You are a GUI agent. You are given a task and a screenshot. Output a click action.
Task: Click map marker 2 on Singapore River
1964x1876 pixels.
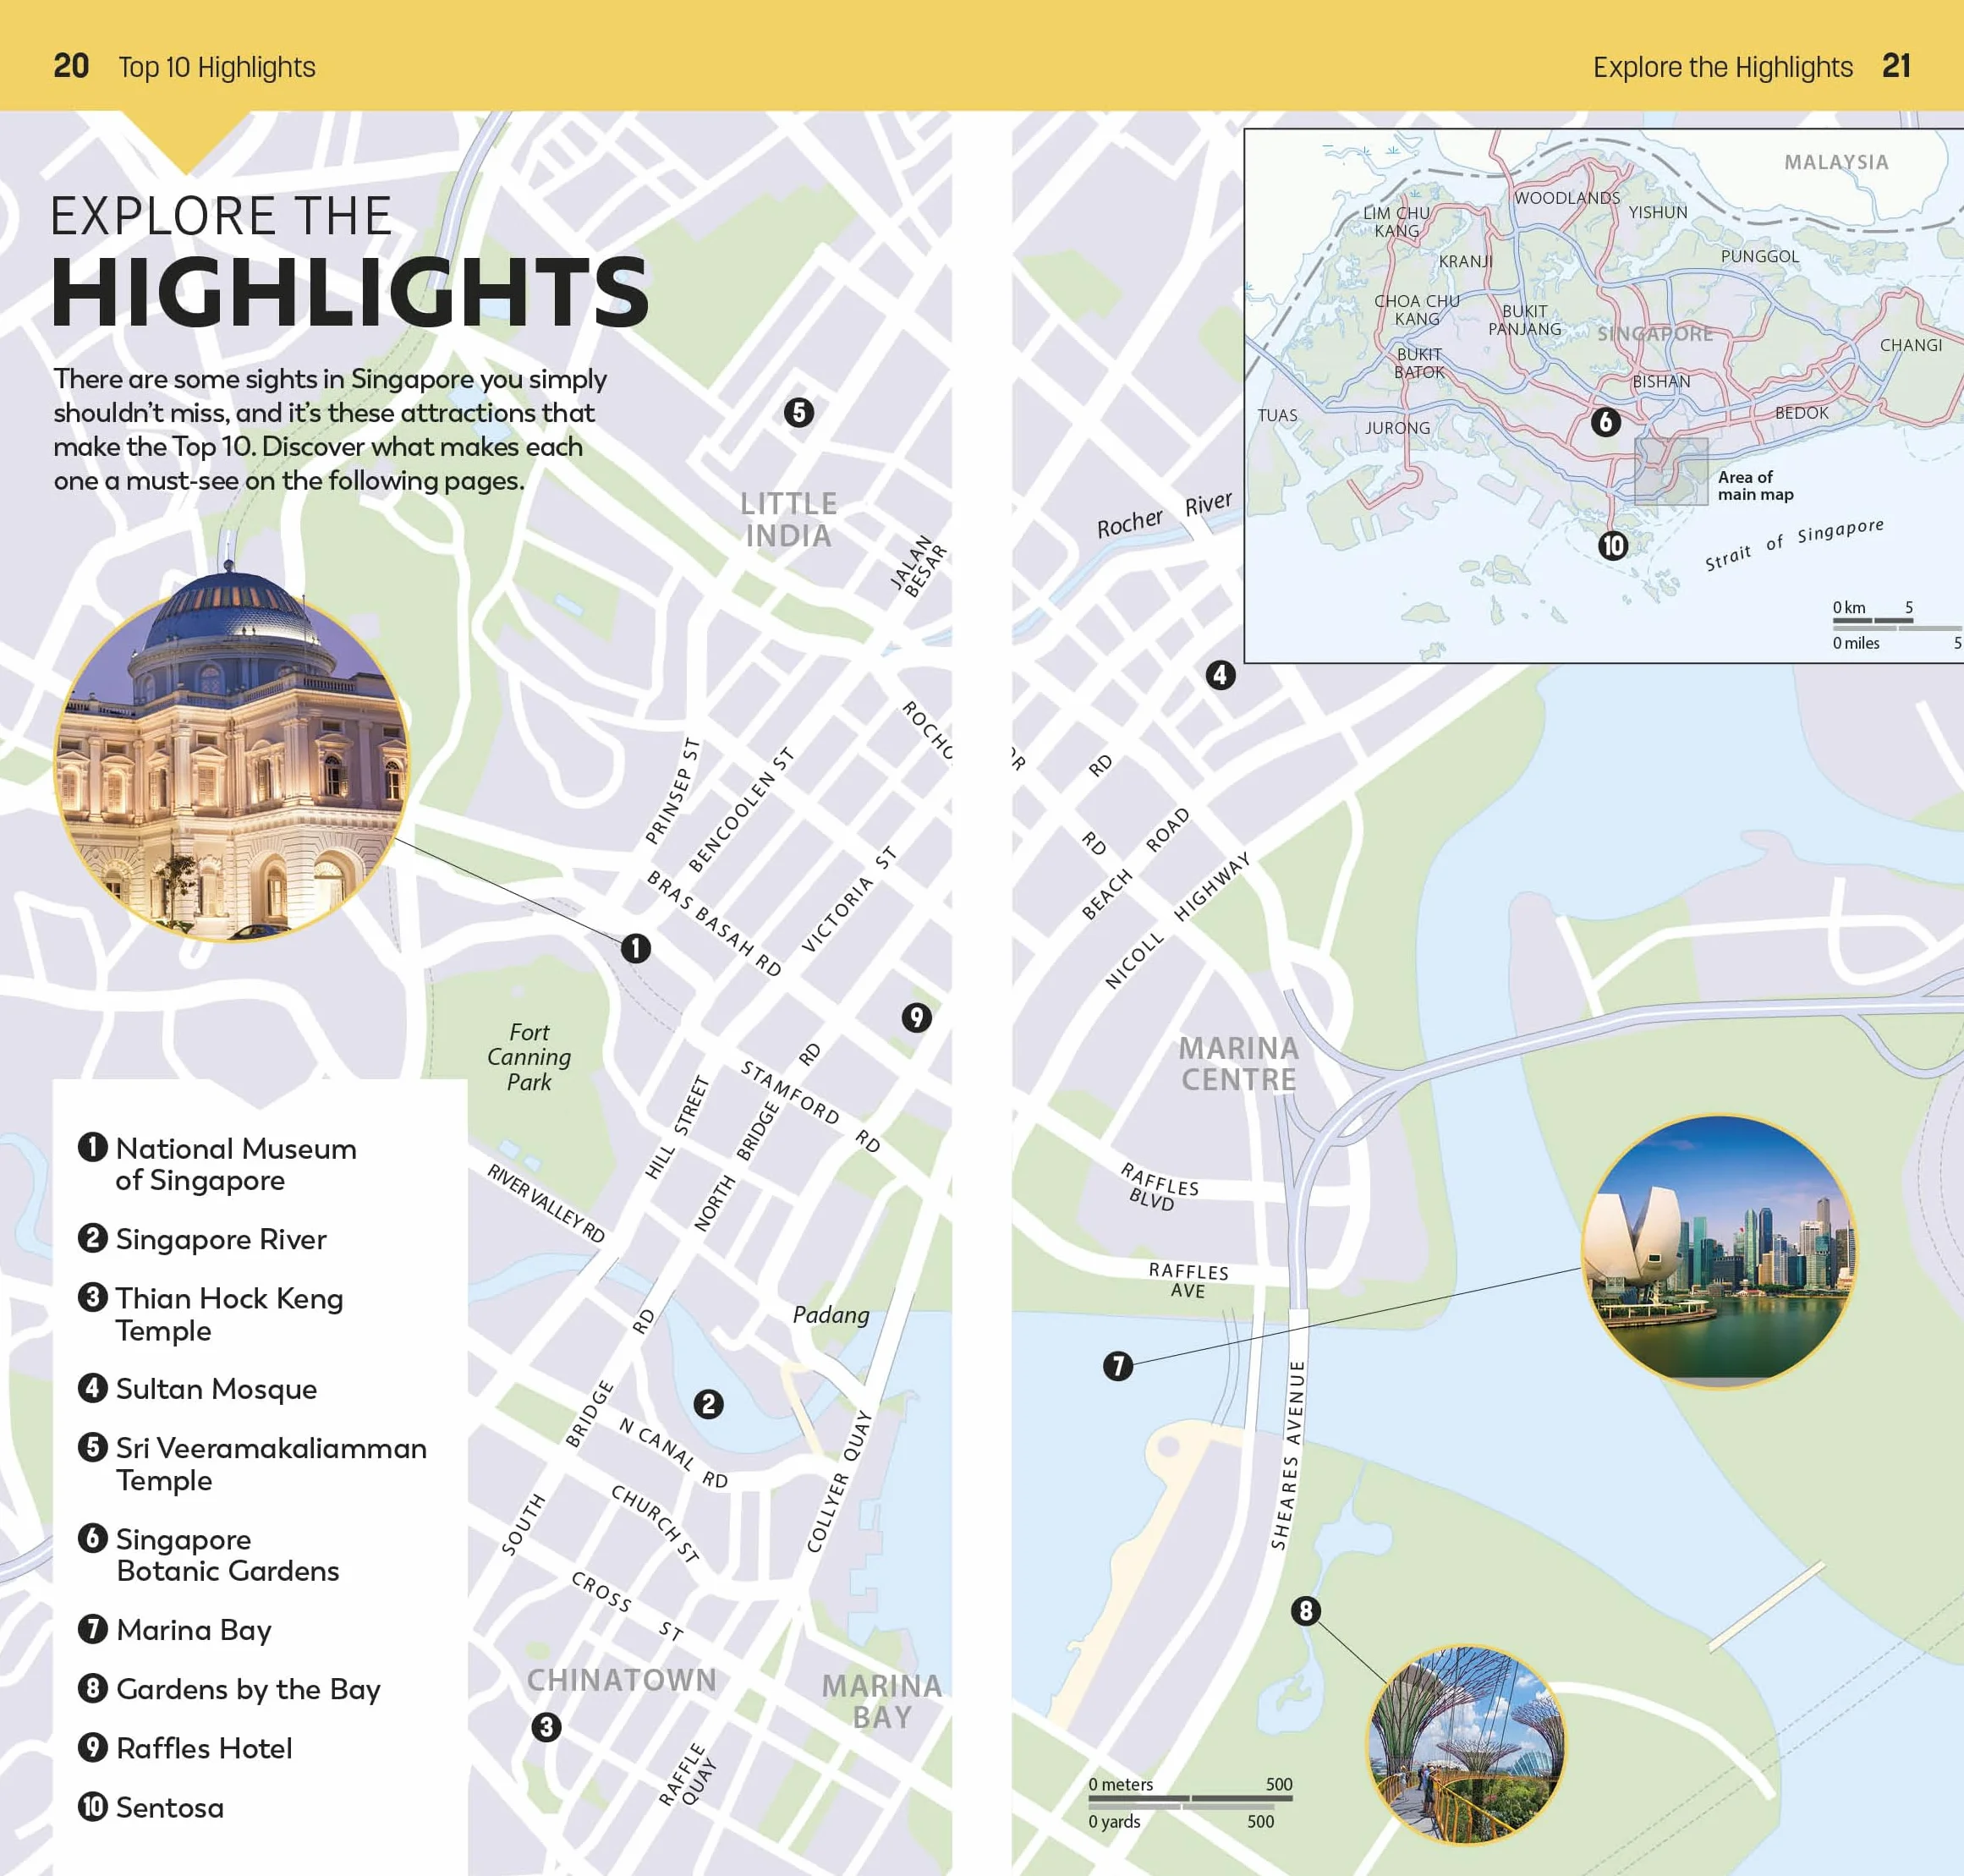coord(709,1404)
